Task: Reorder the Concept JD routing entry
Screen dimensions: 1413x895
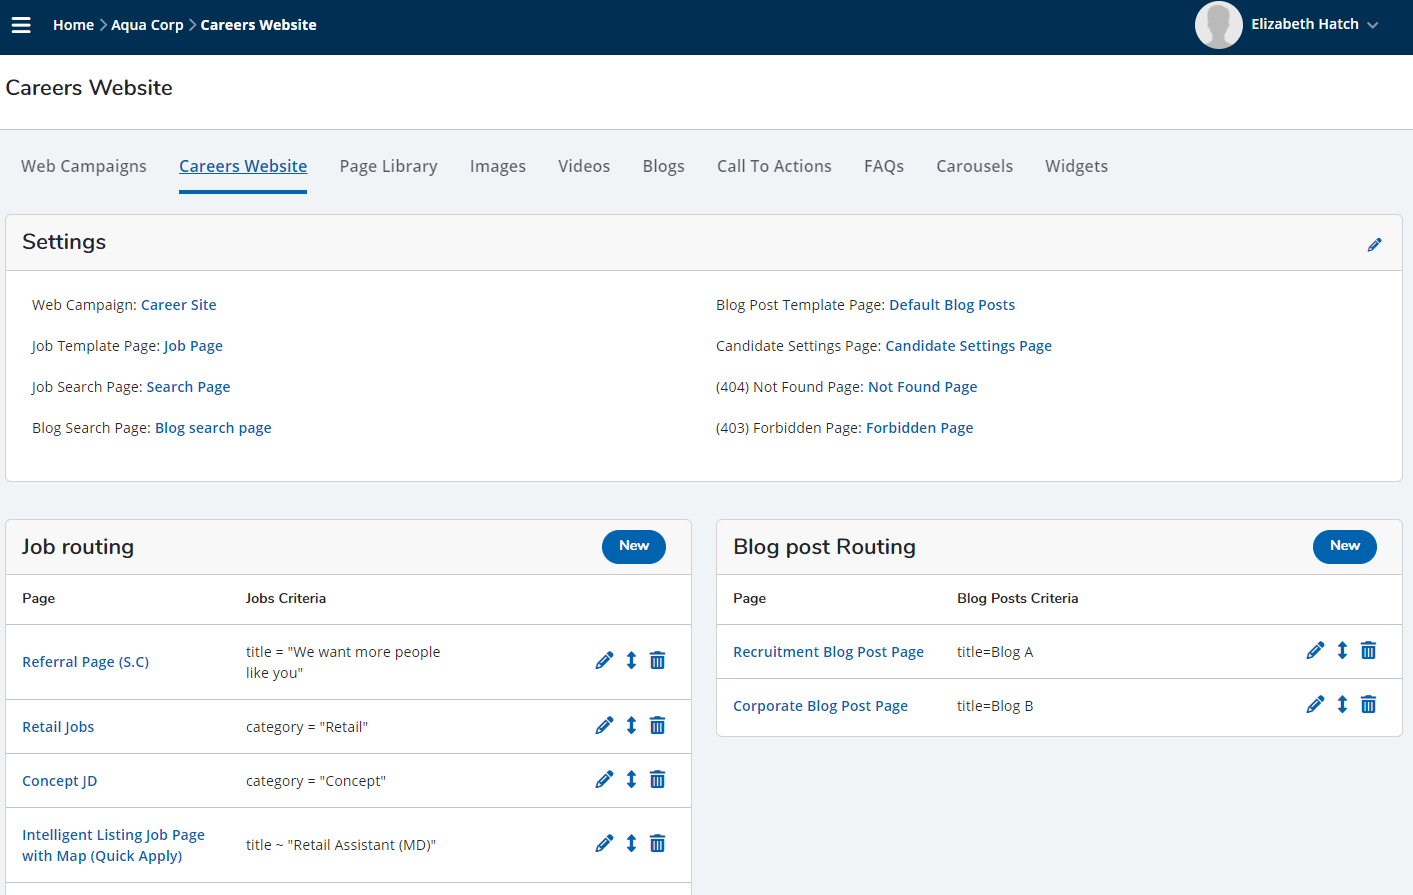Action: 630,779
